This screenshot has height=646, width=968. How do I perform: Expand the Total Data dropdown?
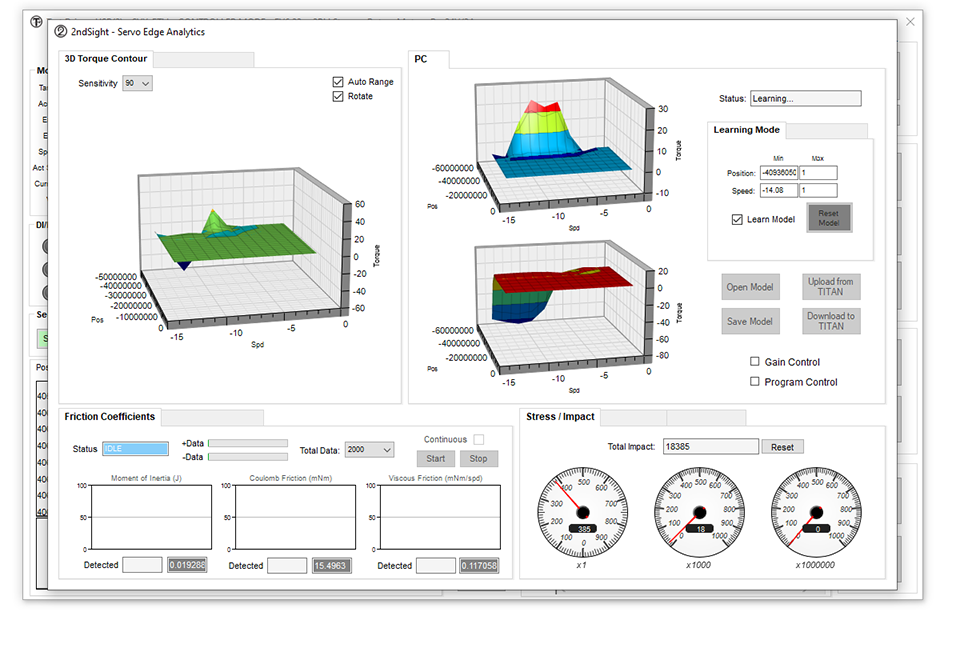(368, 451)
